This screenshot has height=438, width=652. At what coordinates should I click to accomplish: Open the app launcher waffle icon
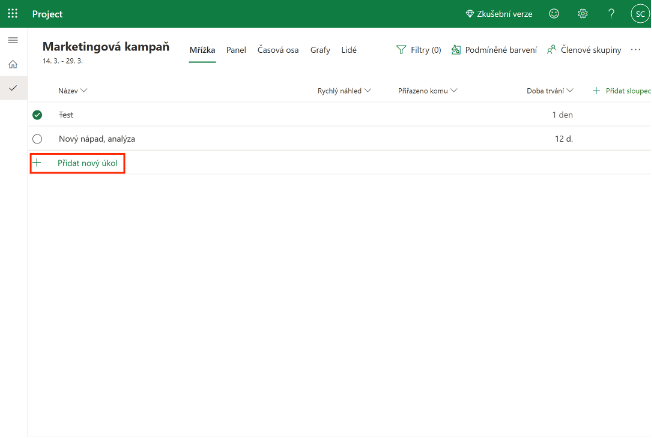click(13, 14)
